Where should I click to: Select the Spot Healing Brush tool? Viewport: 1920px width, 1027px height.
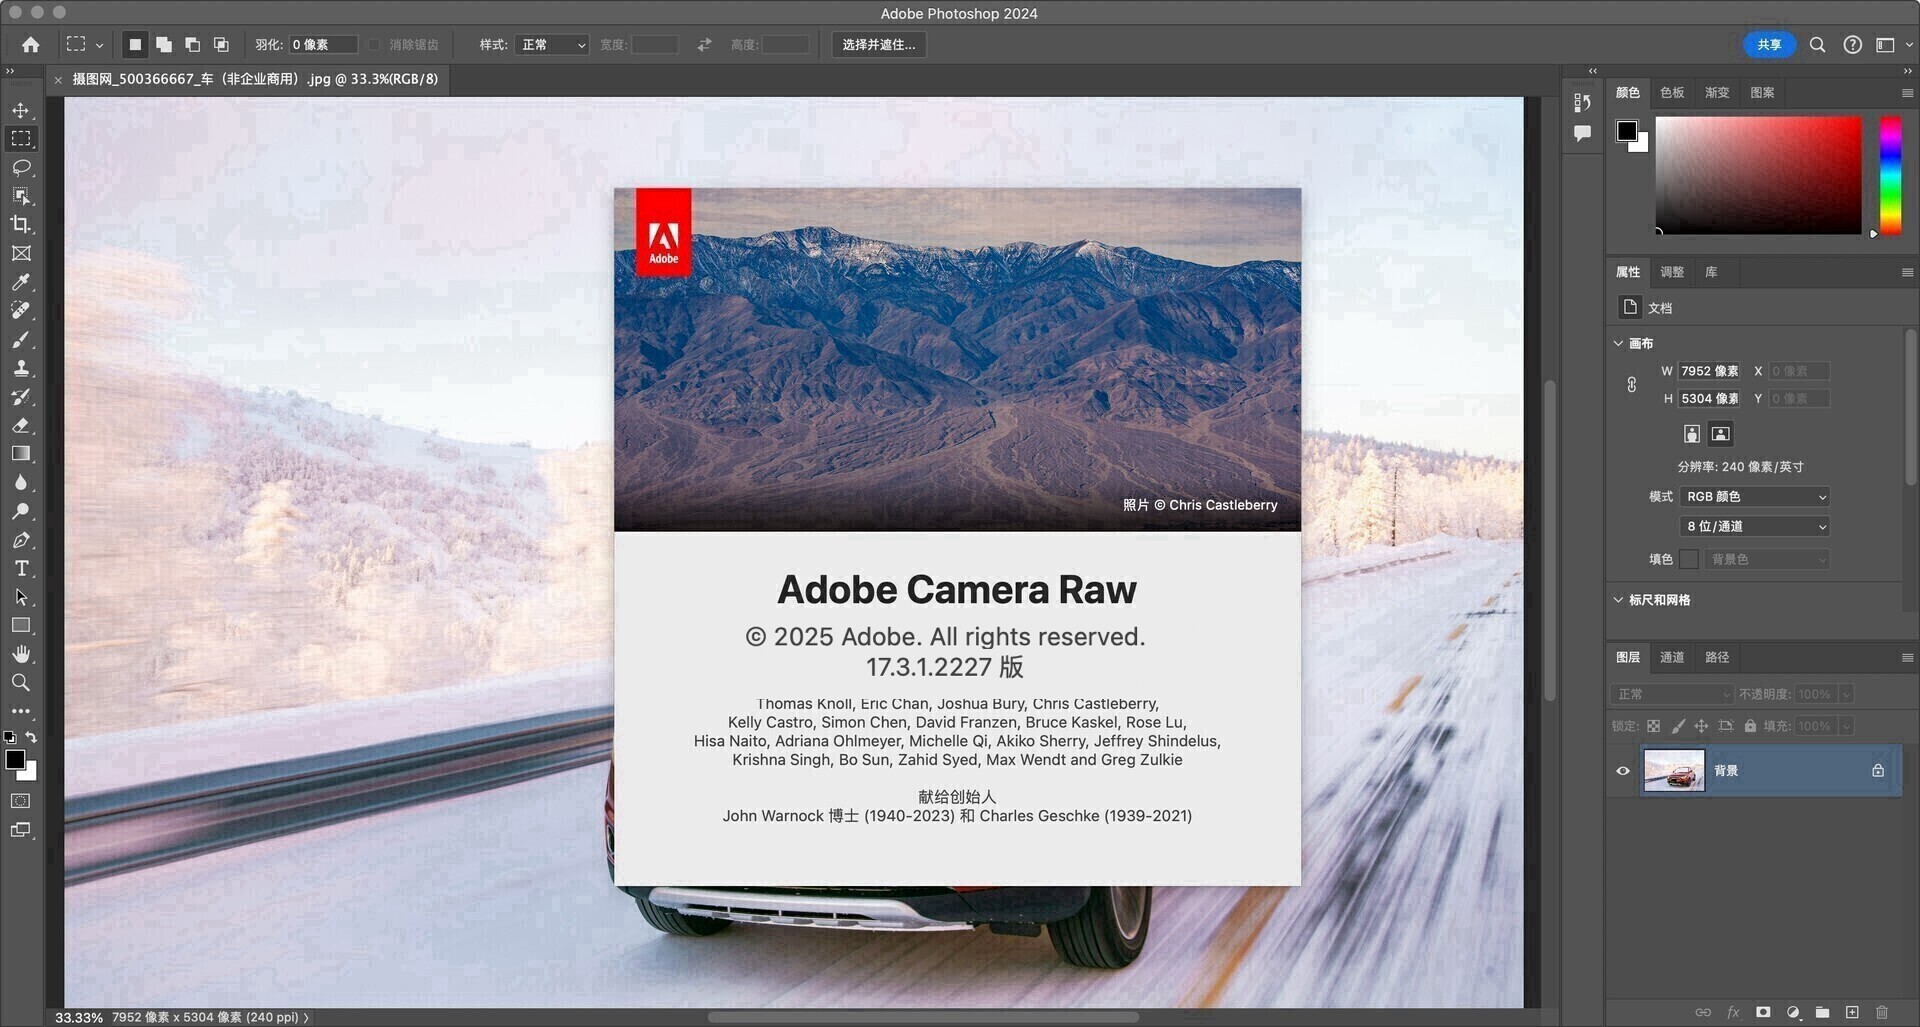[x=21, y=310]
